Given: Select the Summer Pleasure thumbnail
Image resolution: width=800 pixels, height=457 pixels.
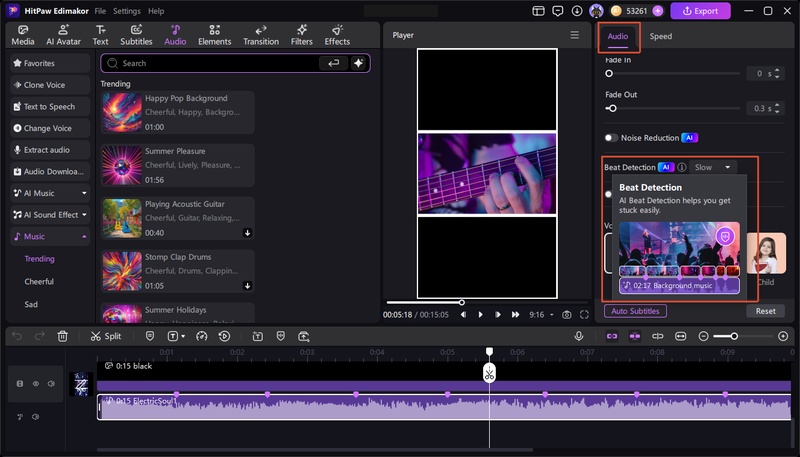Looking at the screenshot, I should pos(122,165).
